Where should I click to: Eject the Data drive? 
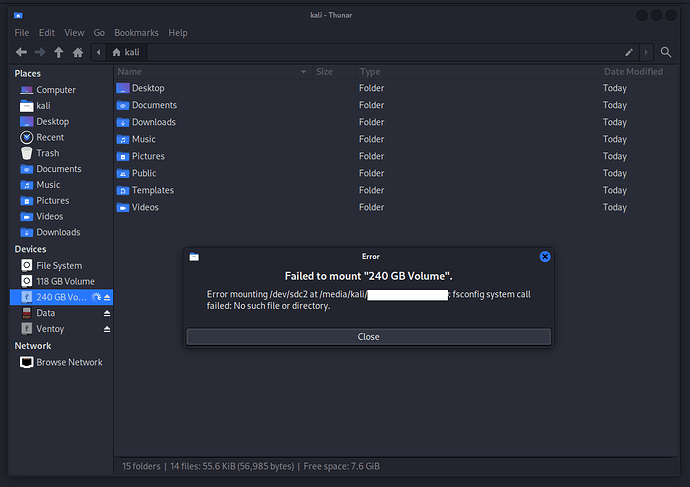click(107, 313)
